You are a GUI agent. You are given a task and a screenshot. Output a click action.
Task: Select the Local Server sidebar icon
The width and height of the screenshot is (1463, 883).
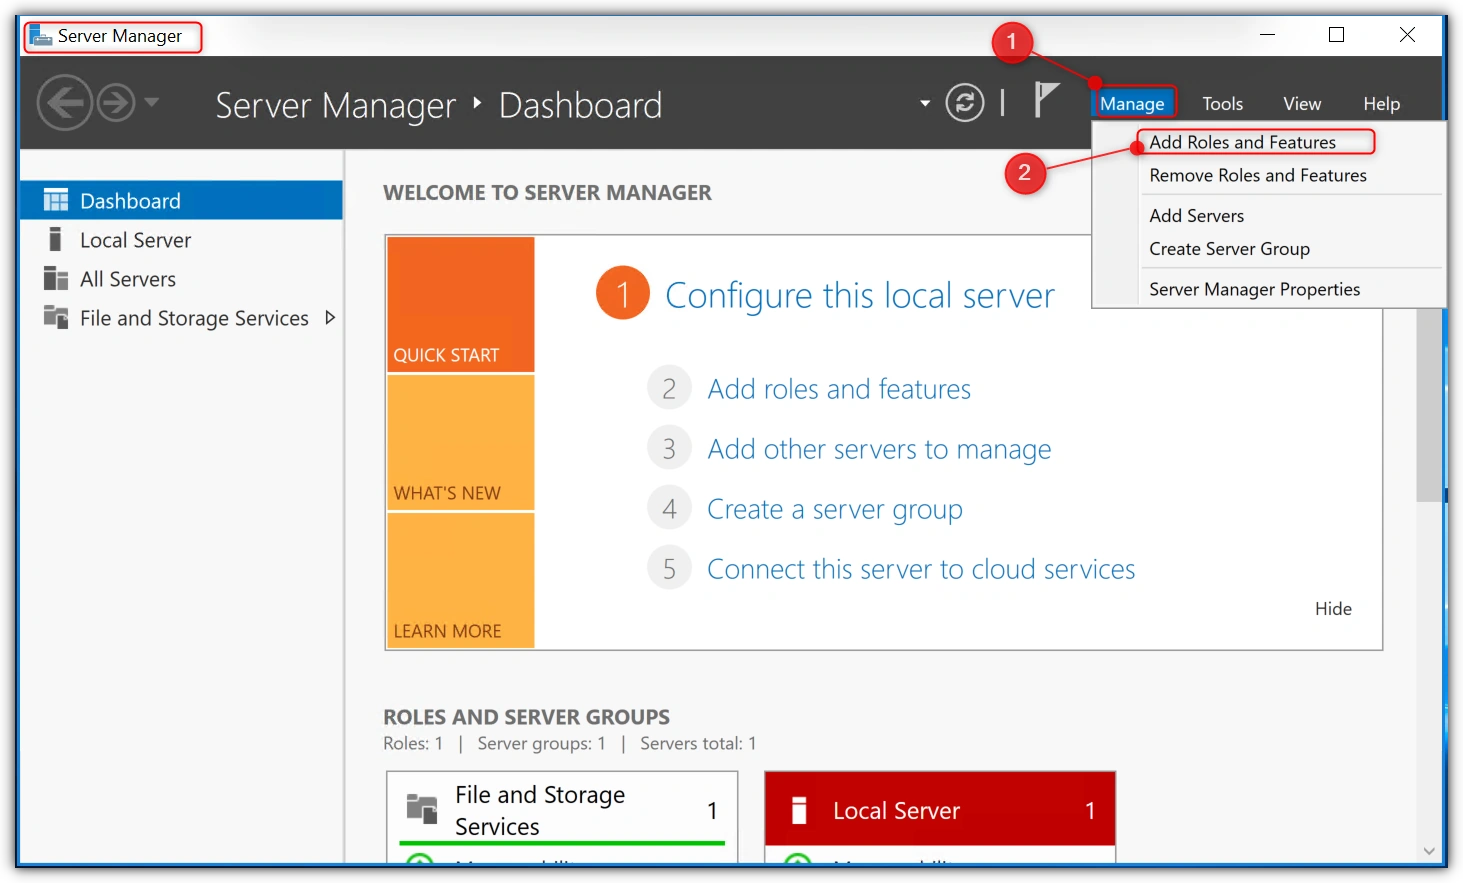(x=55, y=239)
